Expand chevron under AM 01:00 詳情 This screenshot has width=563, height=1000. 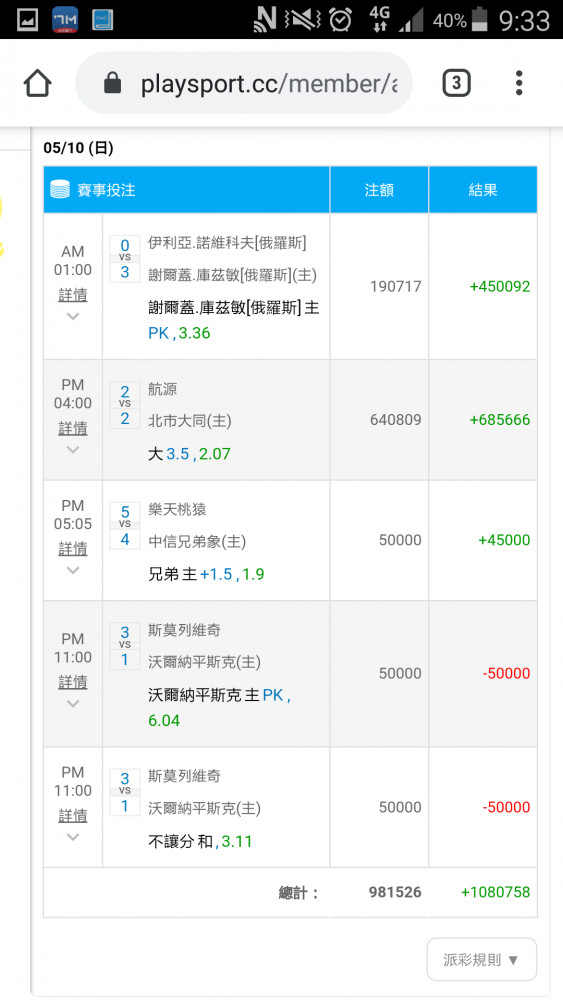(73, 316)
